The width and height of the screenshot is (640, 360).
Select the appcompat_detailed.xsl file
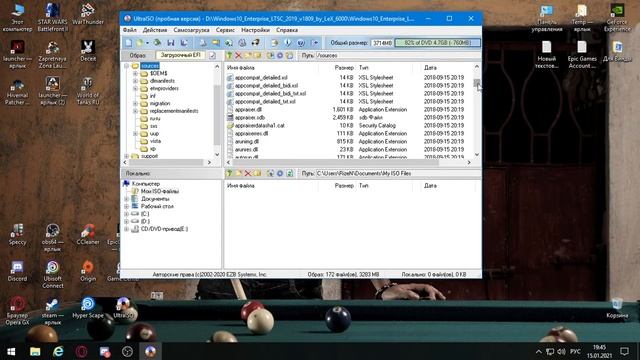click(261, 78)
